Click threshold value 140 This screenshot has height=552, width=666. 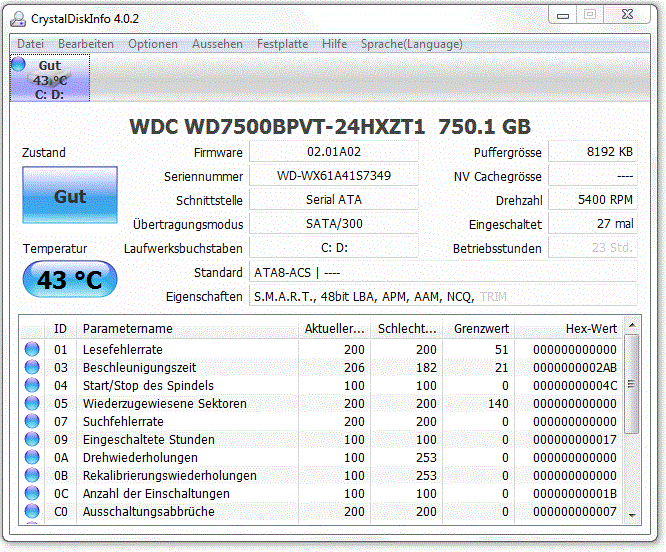498,403
